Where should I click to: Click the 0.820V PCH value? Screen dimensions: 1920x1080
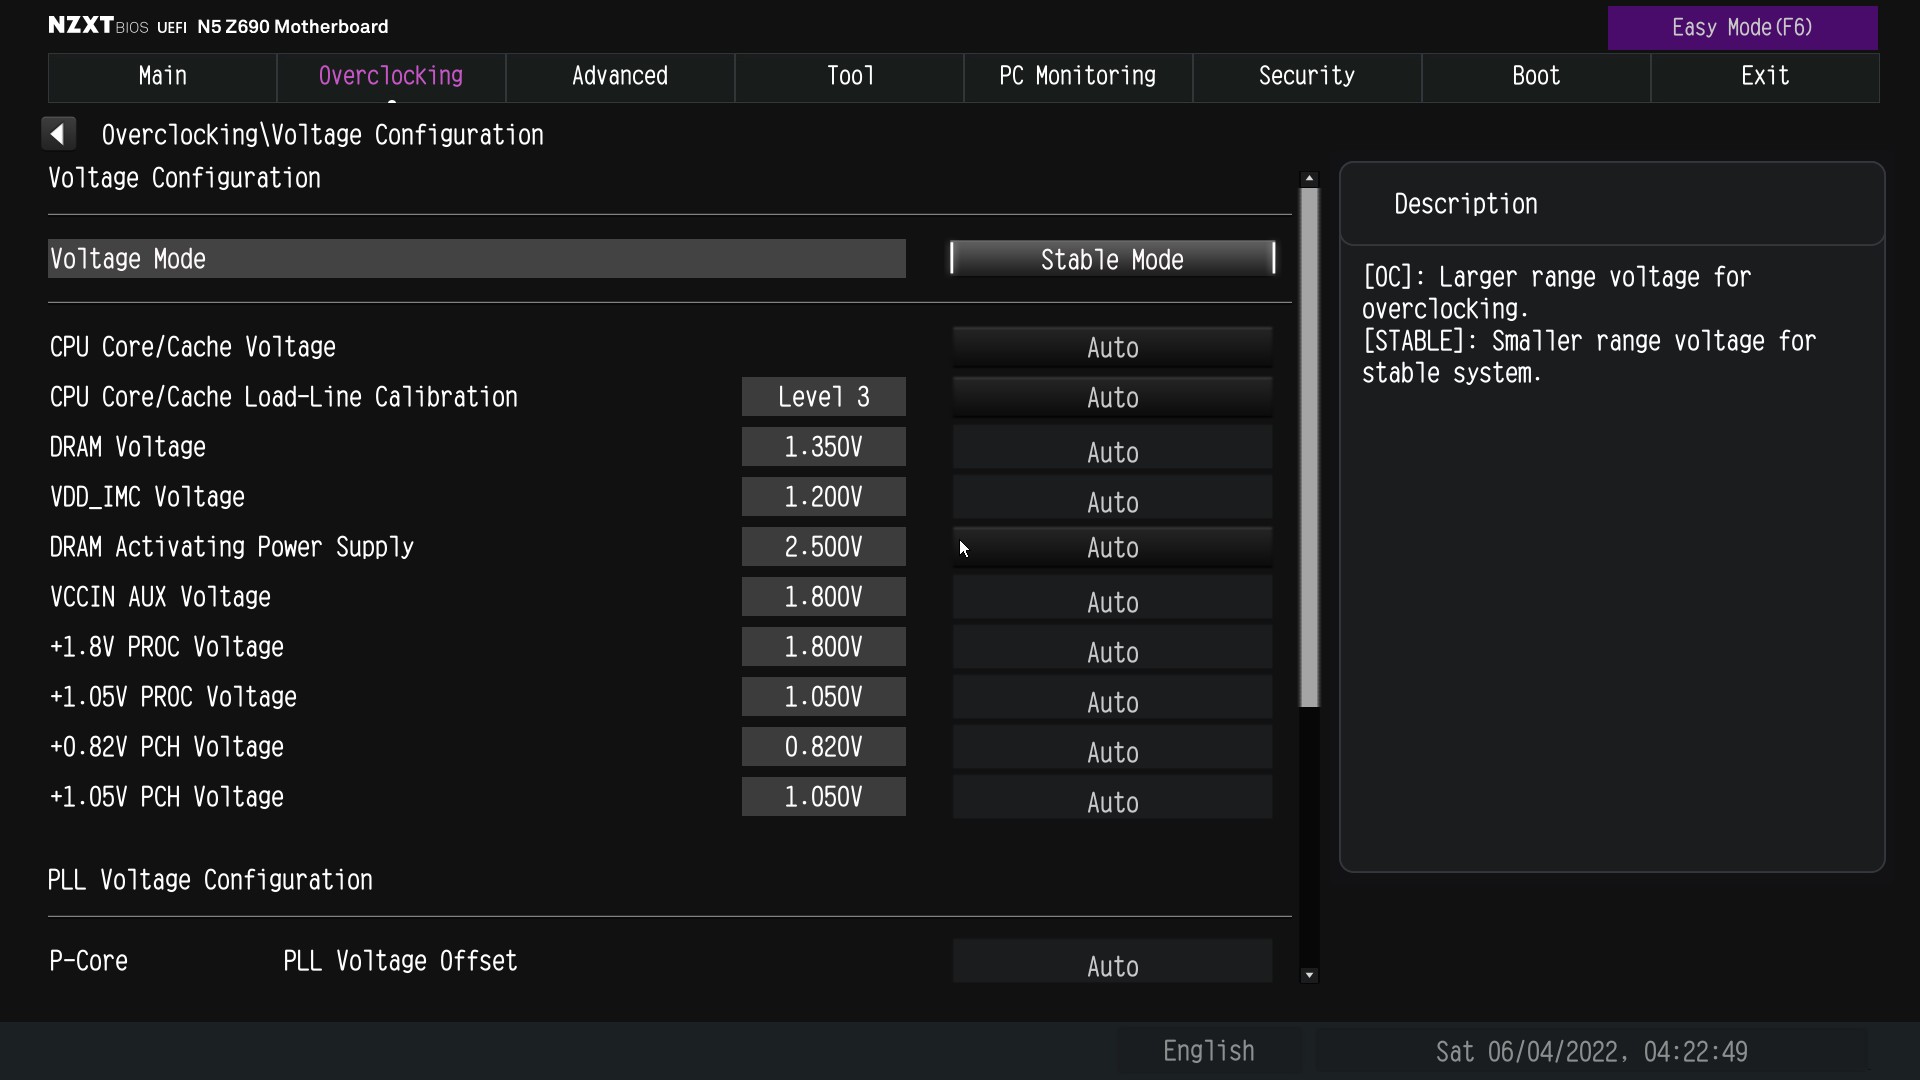tap(823, 747)
